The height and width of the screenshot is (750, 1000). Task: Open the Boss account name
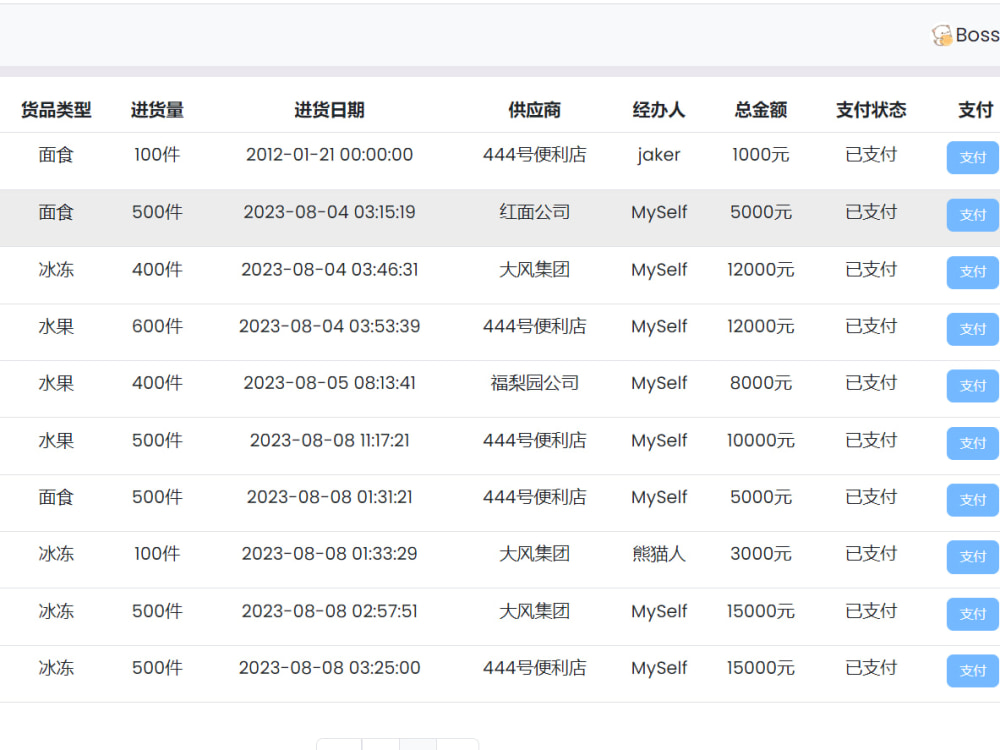pyautogui.click(x=977, y=35)
